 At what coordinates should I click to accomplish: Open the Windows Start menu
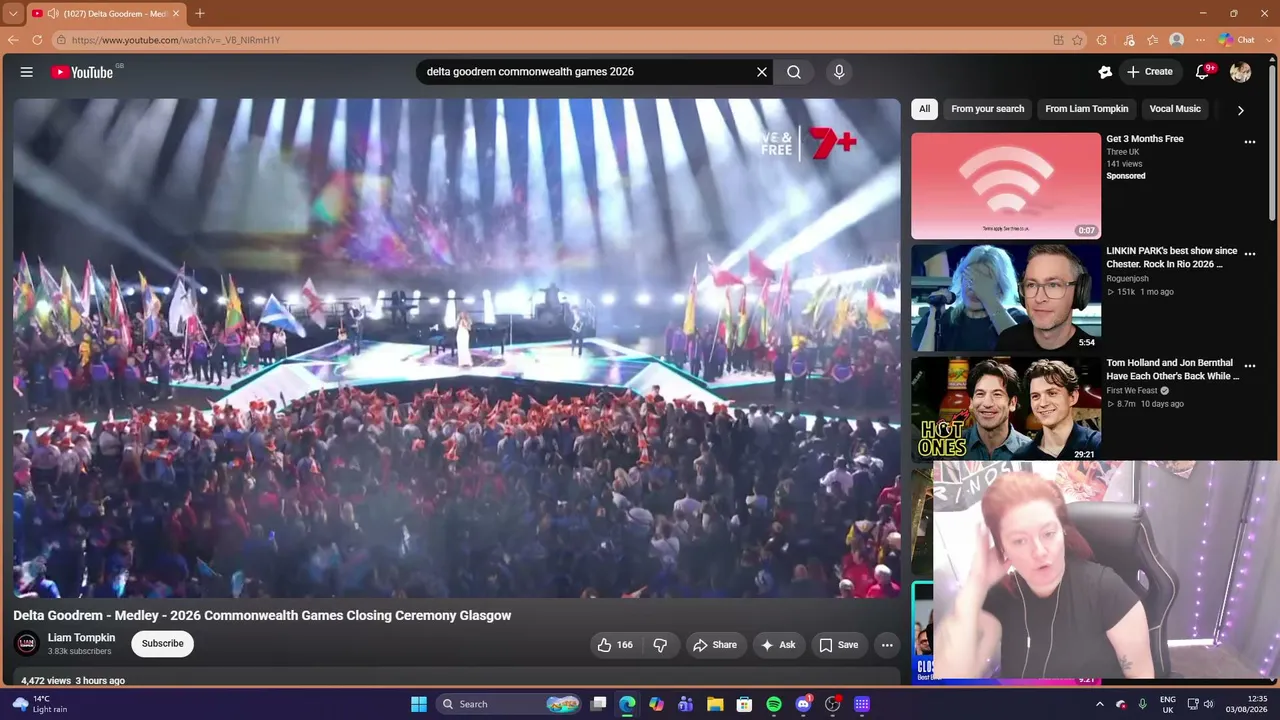419,704
